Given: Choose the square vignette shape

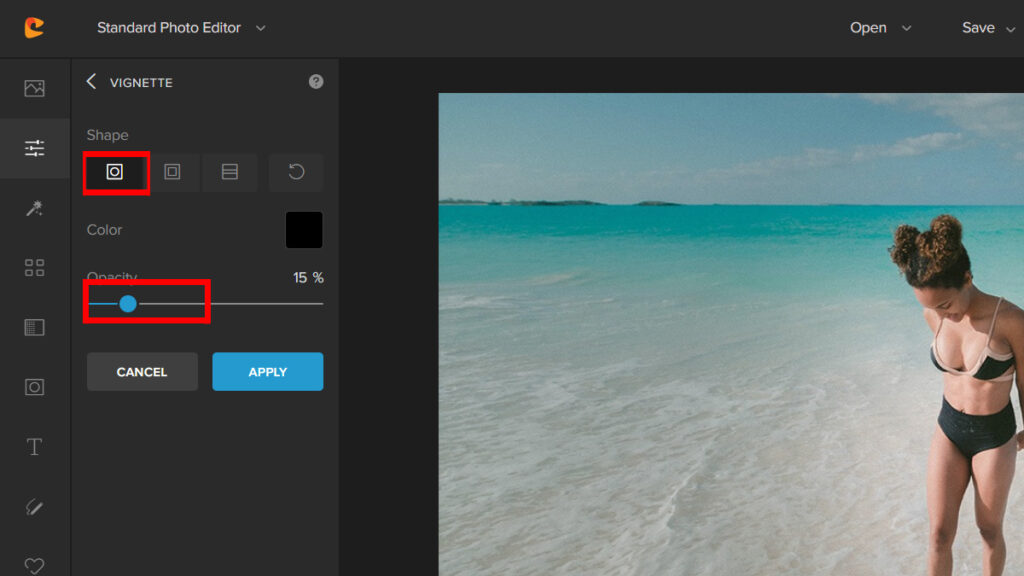Looking at the screenshot, I should (x=172, y=172).
